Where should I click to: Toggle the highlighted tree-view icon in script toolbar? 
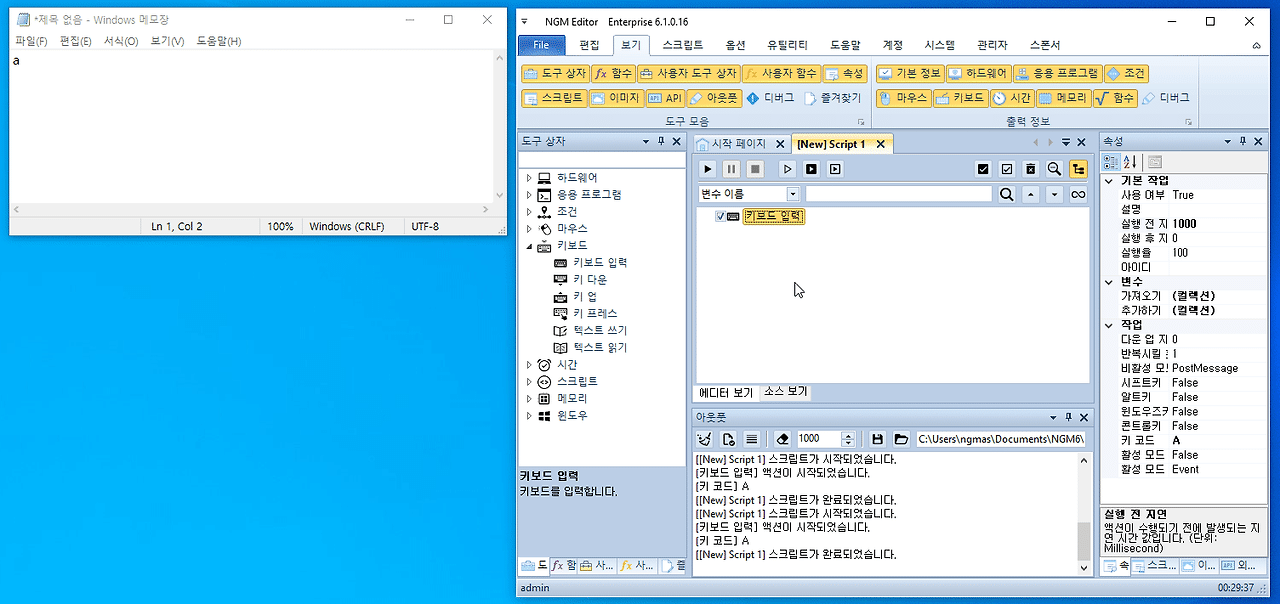[x=1078, y=169]
